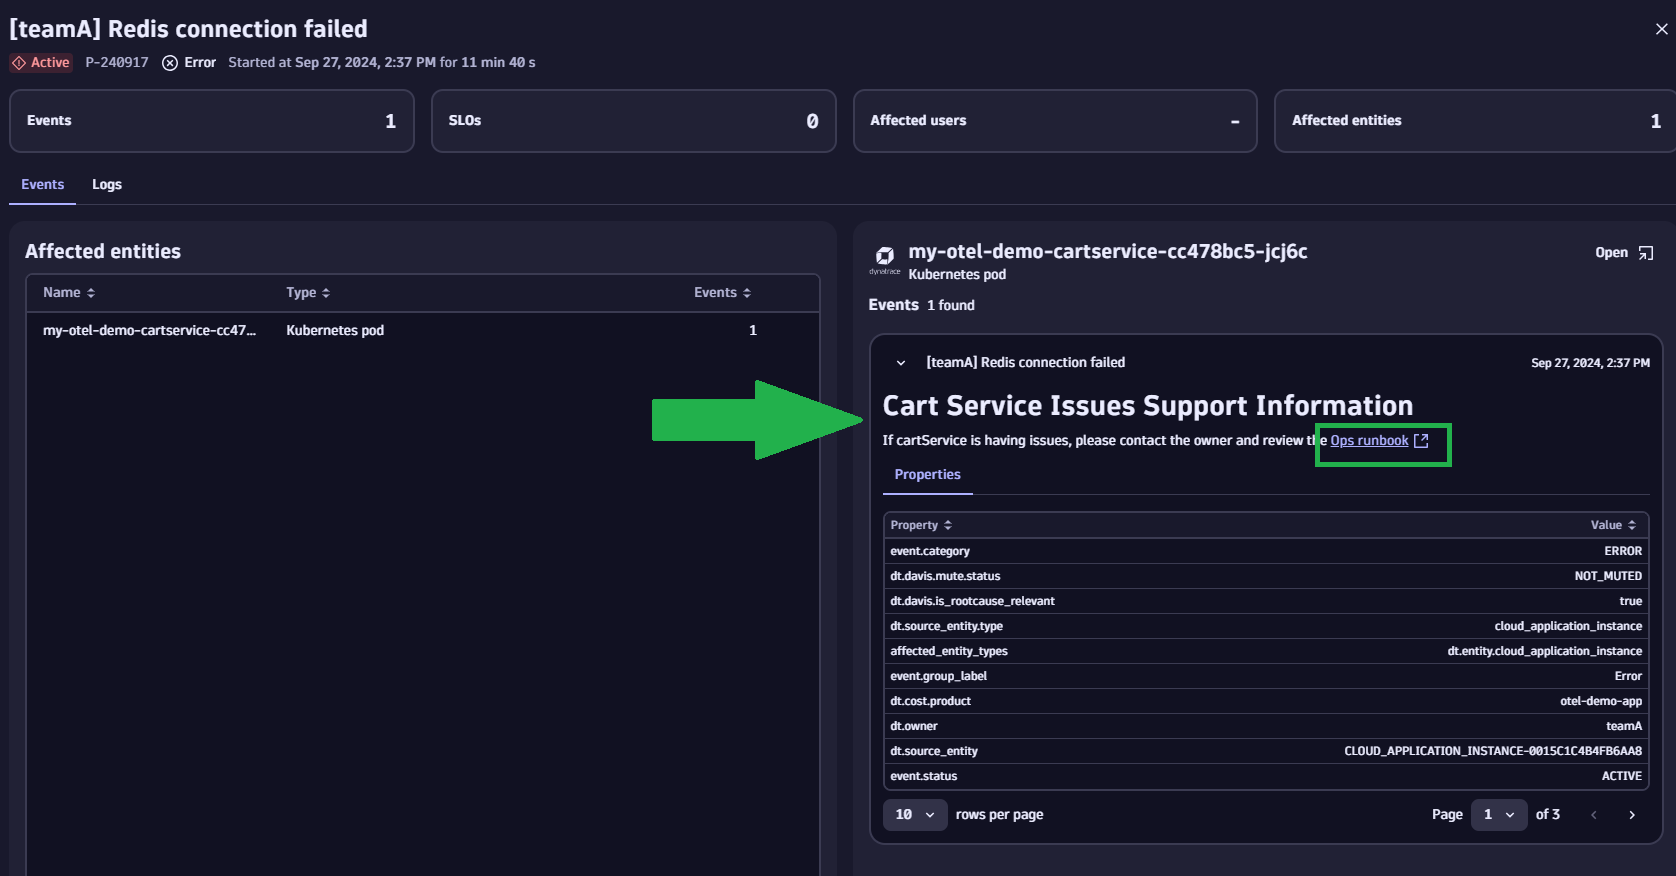Open the Events summary card

(212, 121)
